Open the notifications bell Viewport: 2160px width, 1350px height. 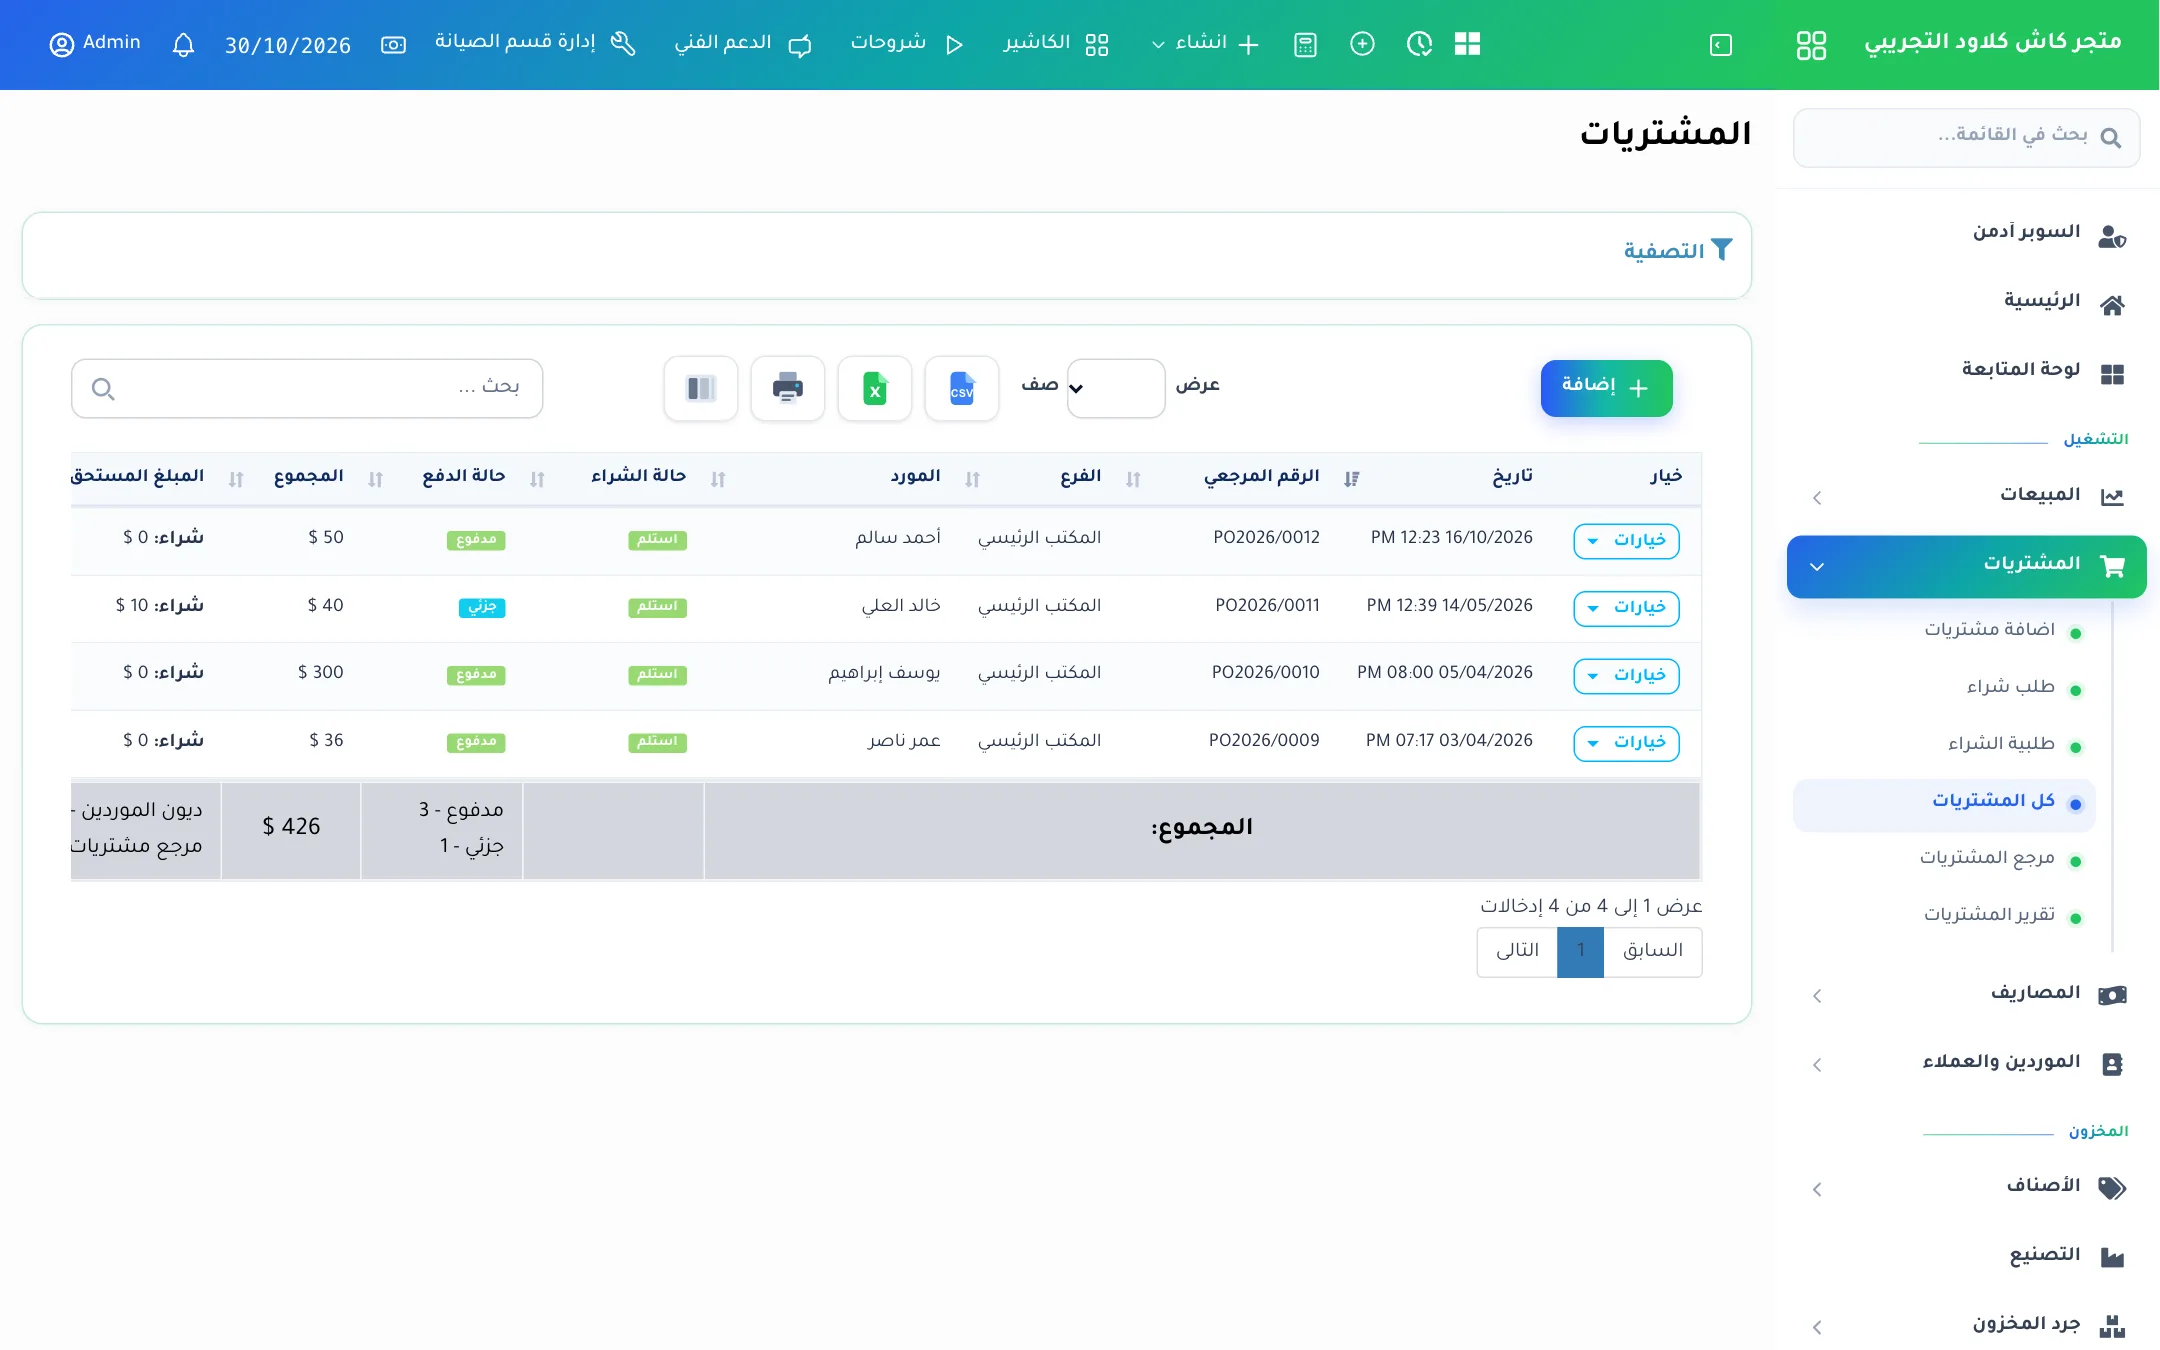(183, 45)
